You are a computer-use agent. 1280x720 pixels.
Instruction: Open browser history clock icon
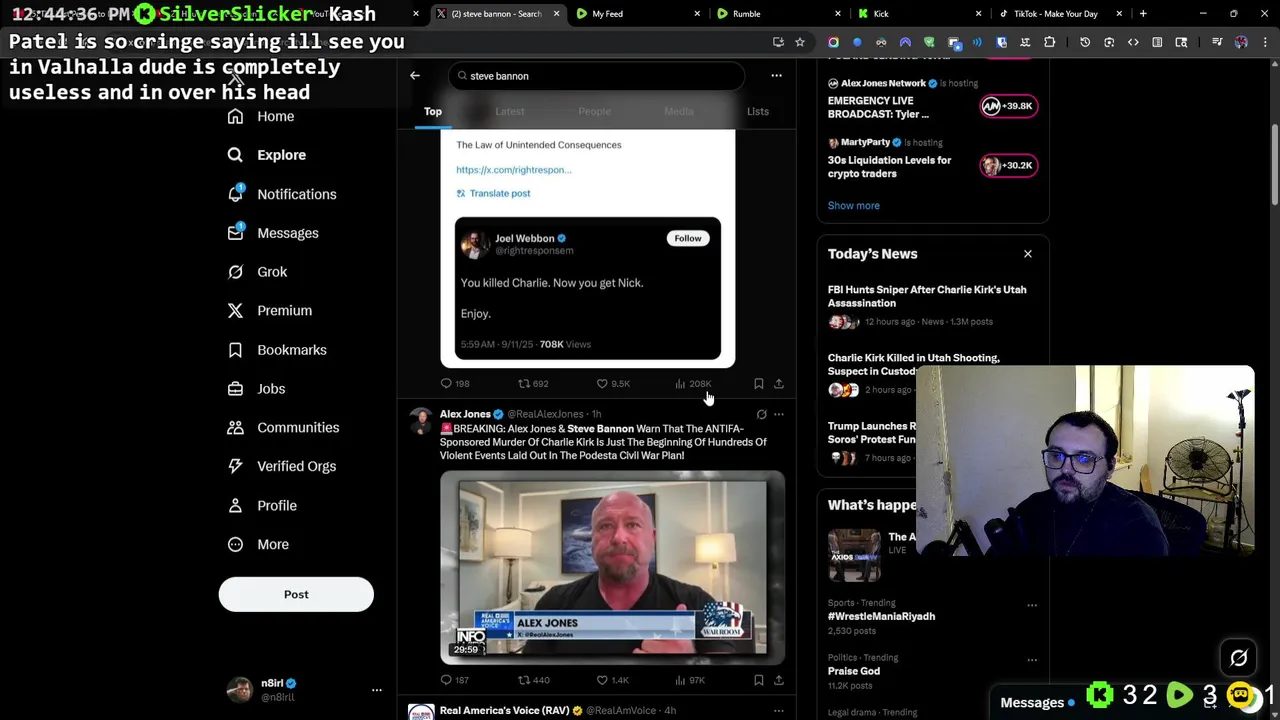[1085, 42]
